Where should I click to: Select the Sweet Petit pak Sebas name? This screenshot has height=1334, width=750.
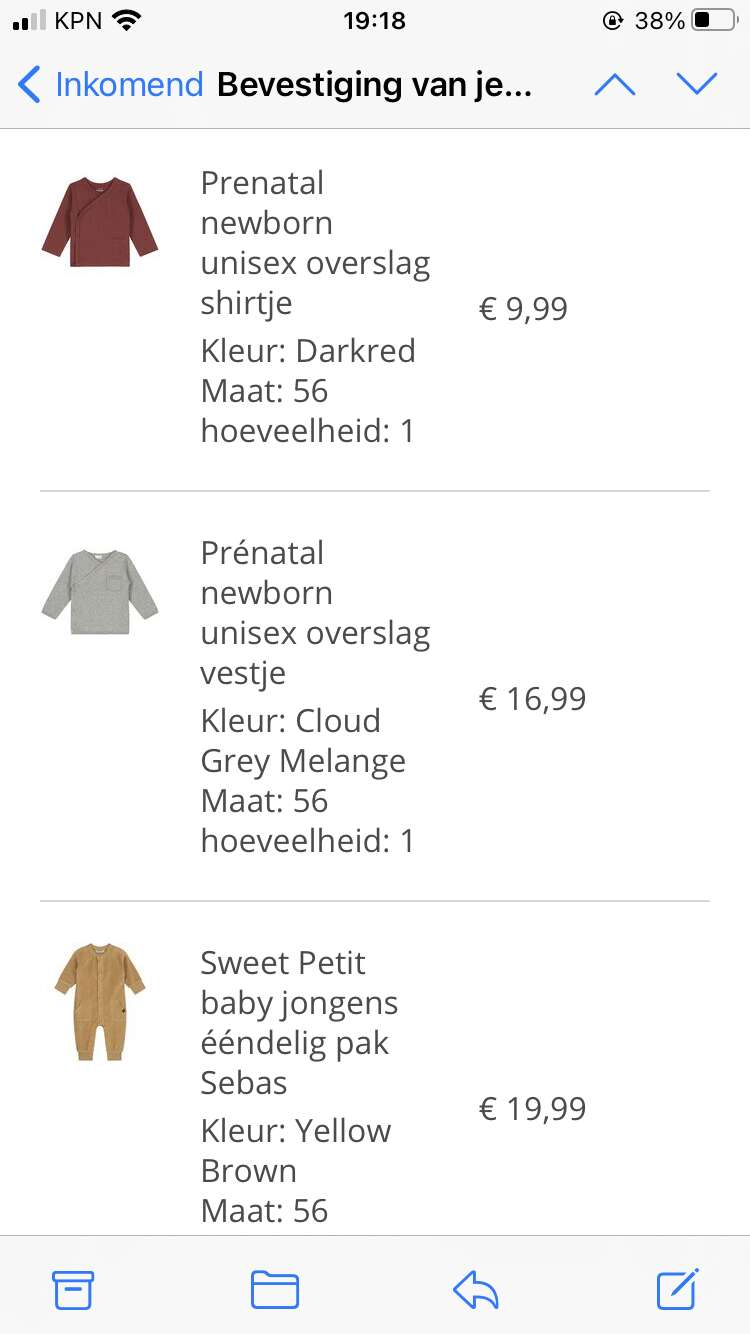pyautogui.click(x=299, y=1023)
